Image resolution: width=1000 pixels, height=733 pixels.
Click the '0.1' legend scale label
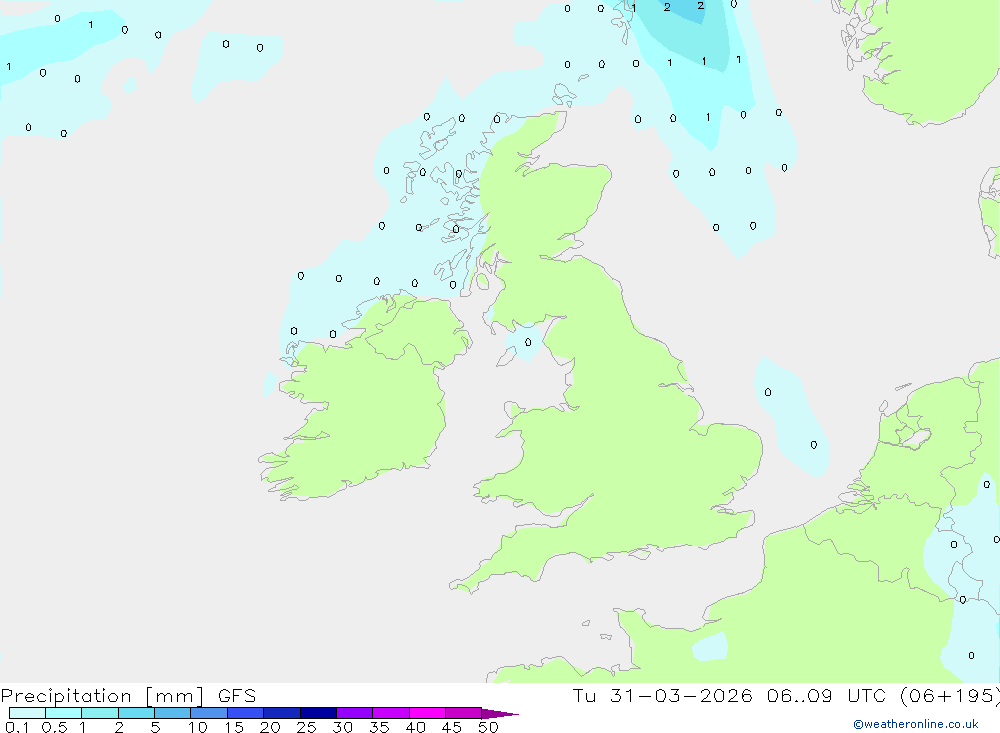pos(17,727)
